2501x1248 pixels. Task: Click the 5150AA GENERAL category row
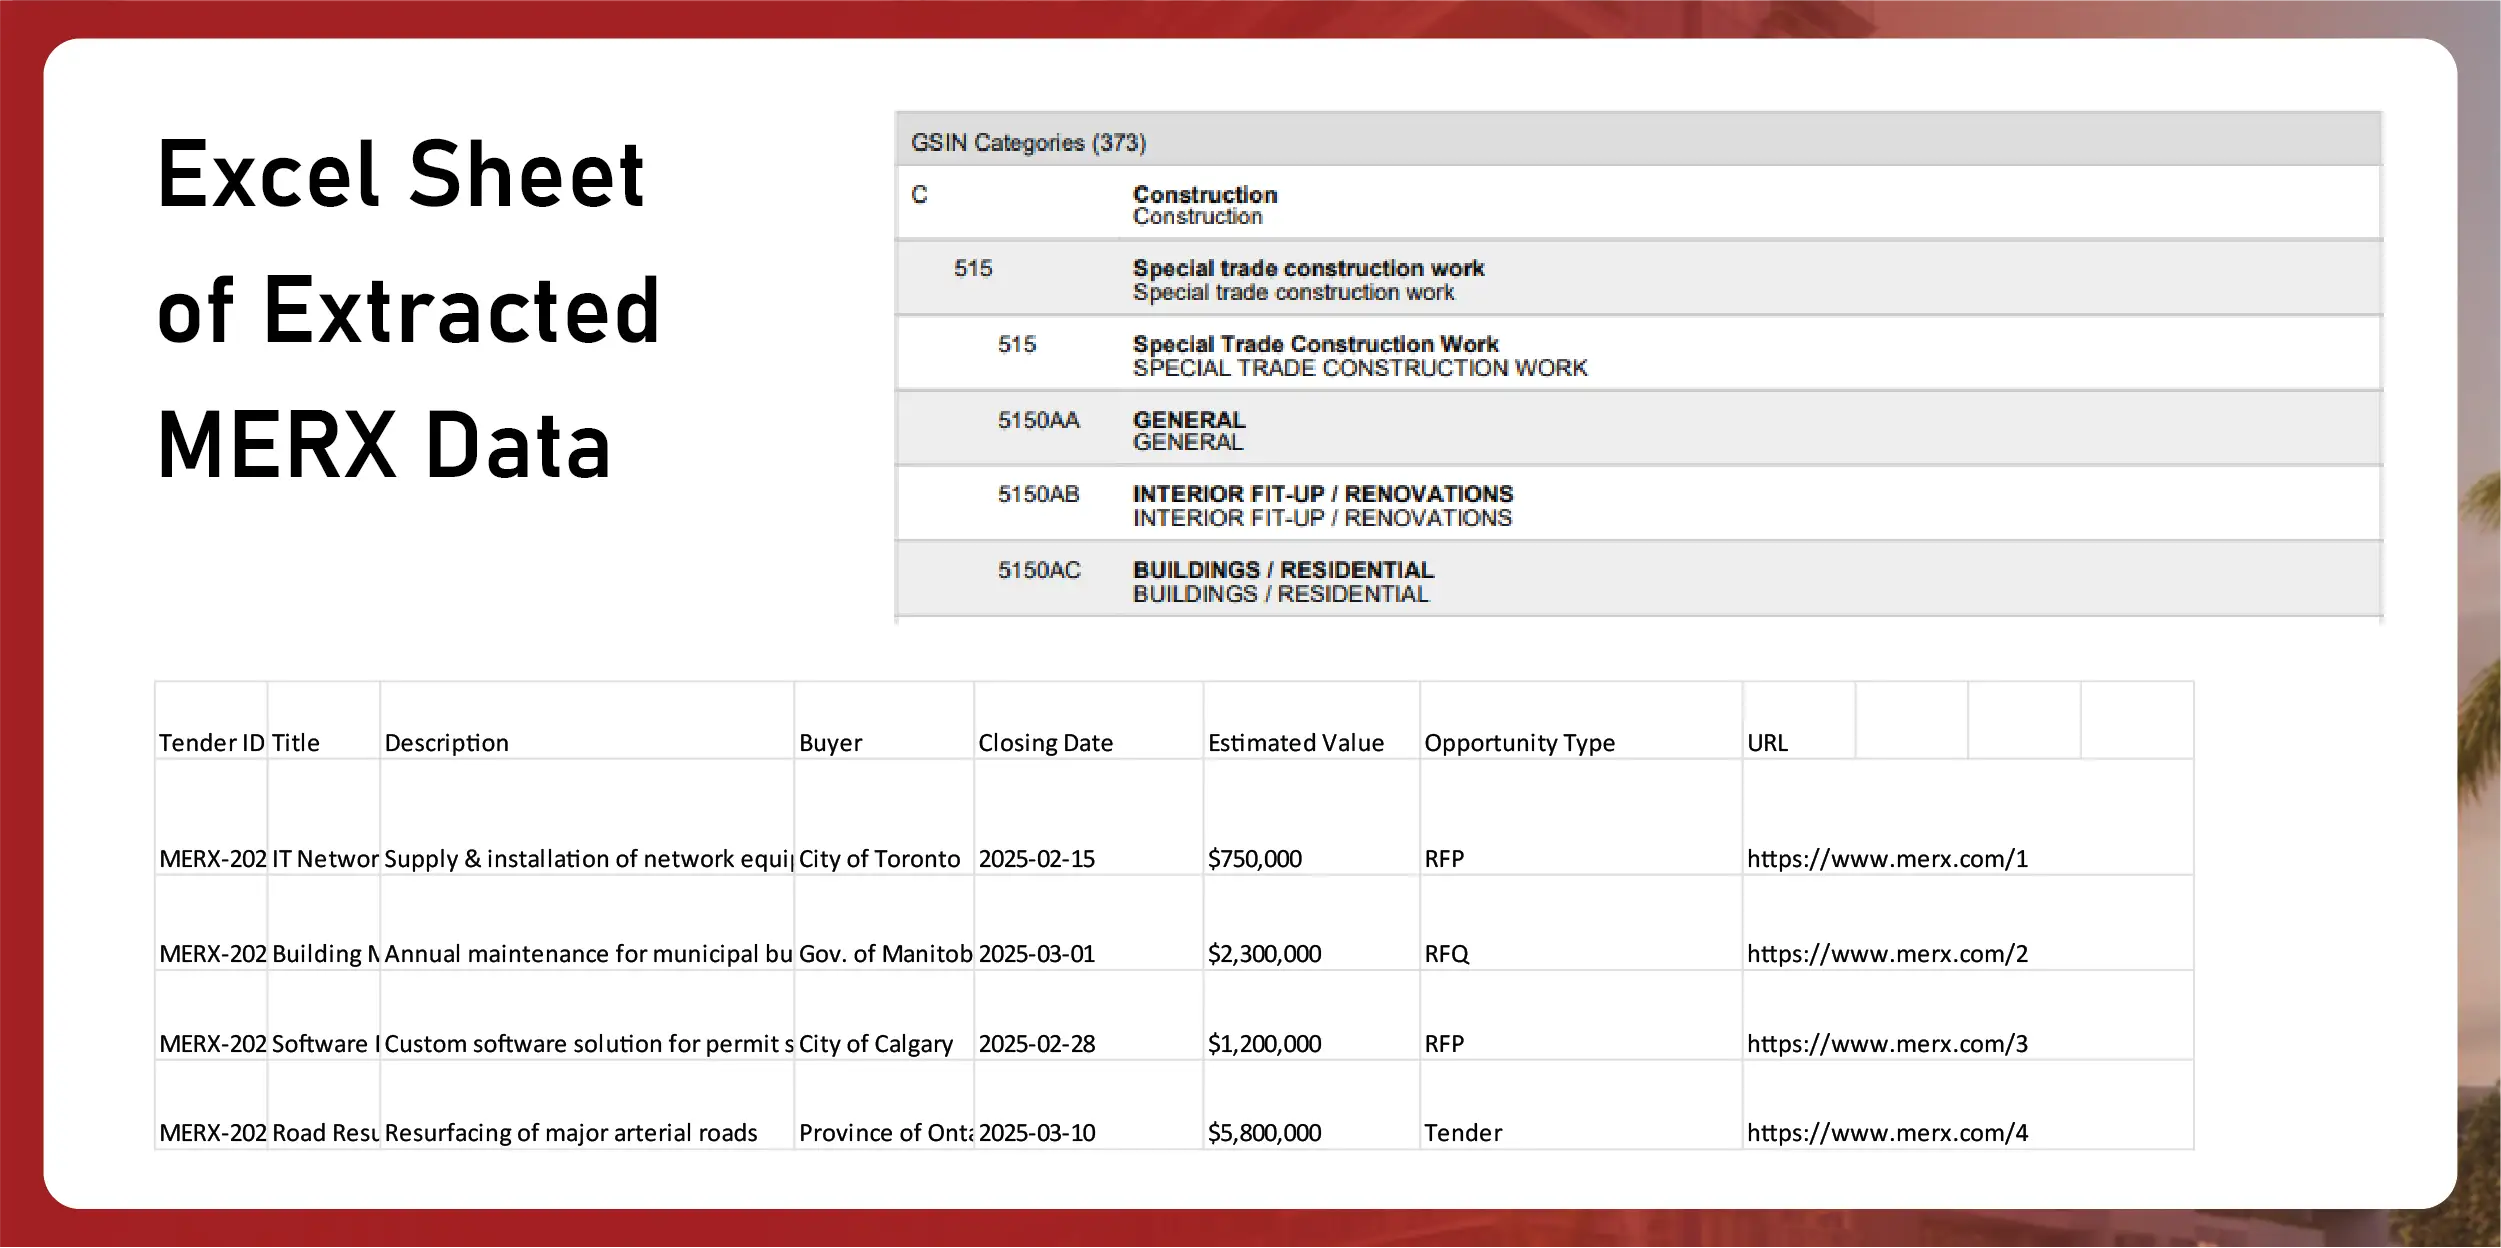click(1188, 430)
